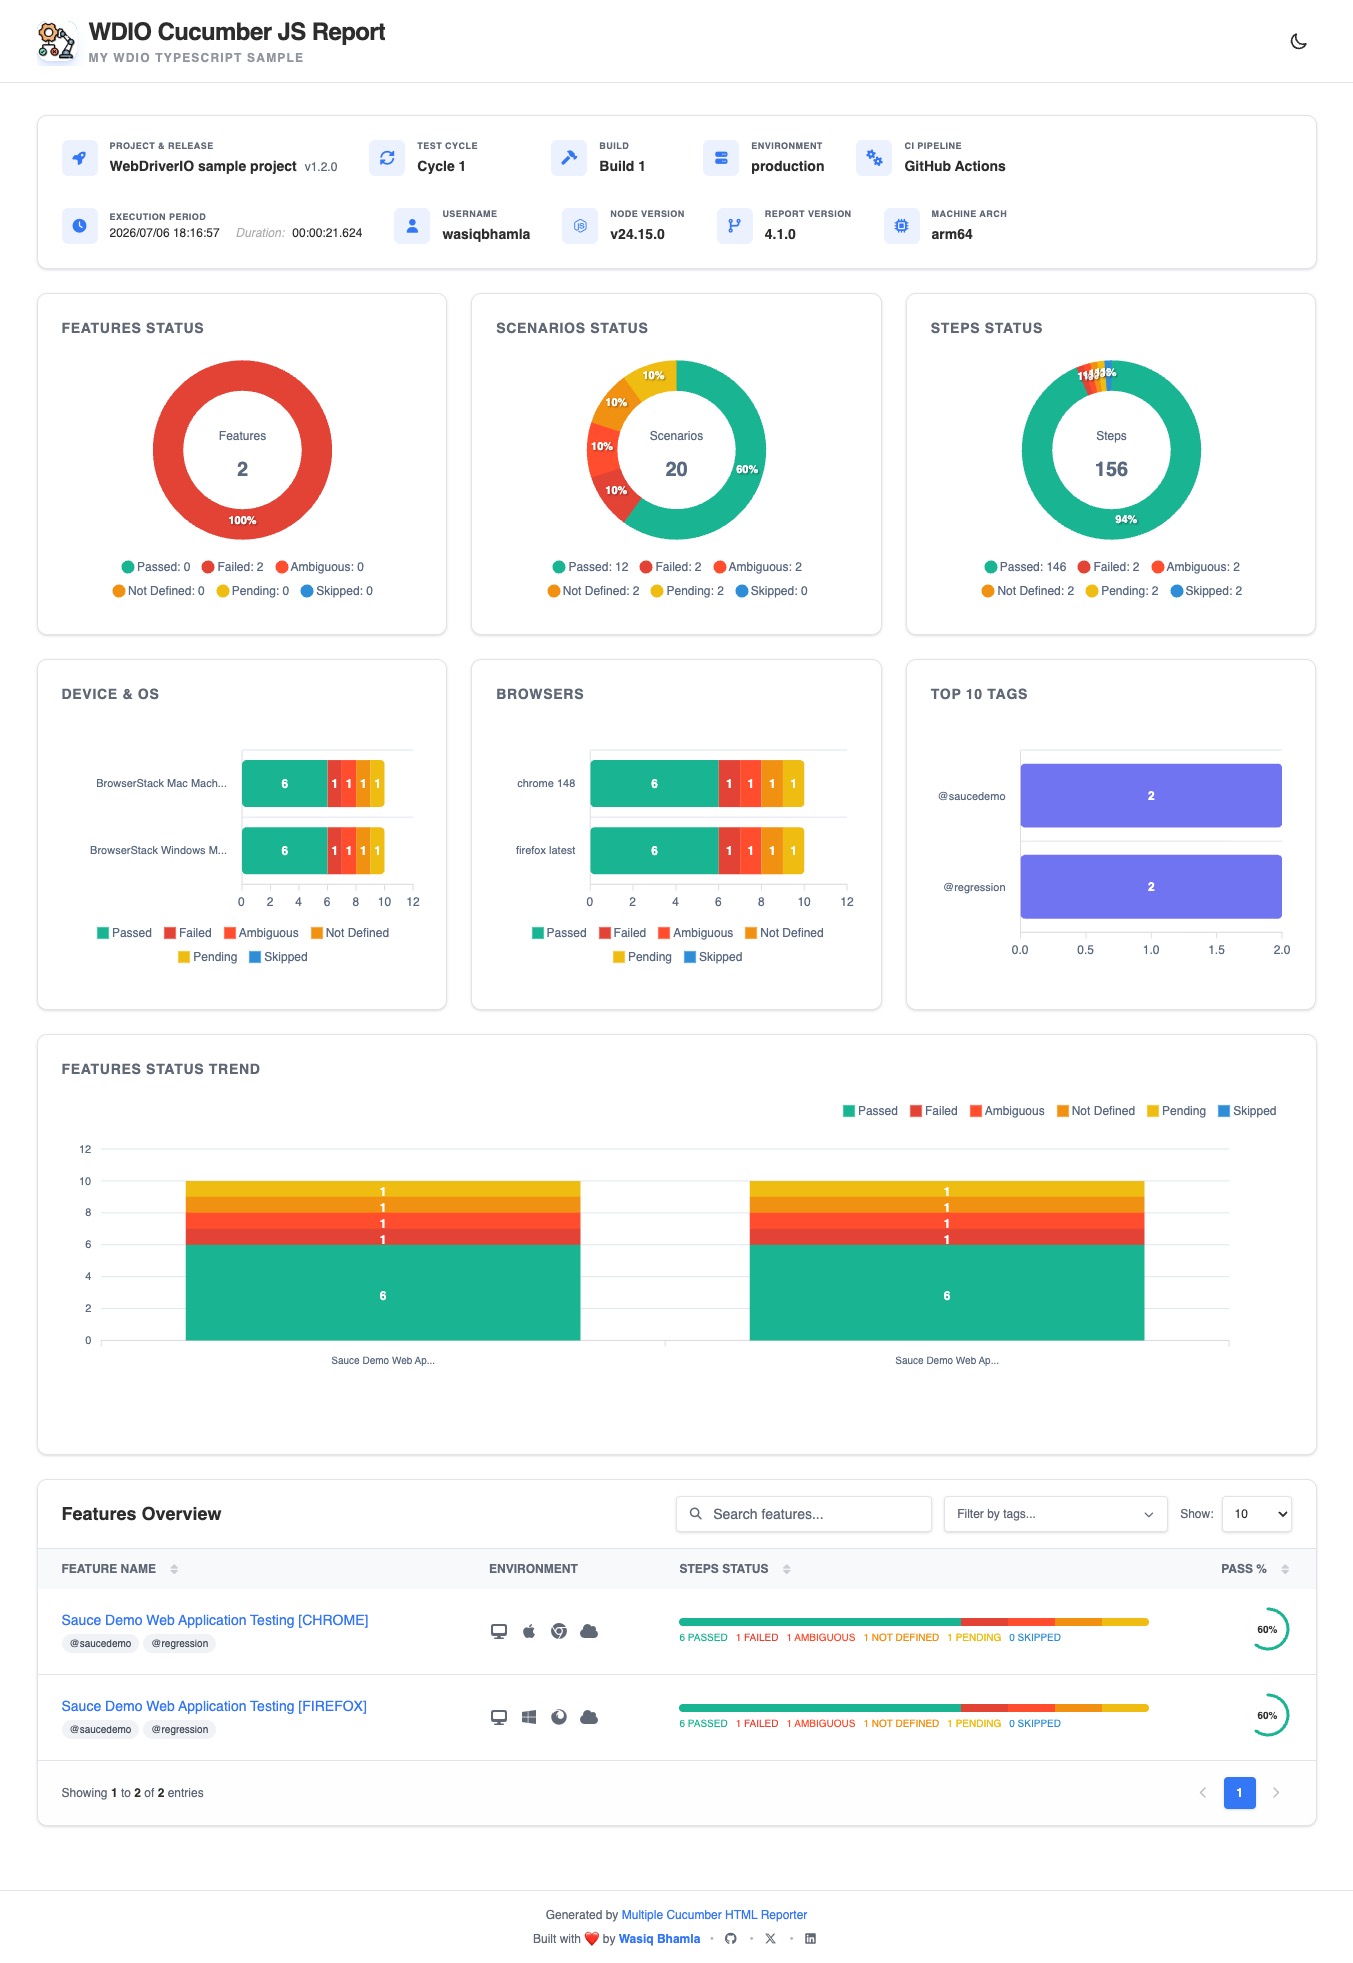
Task: Toggle dark mode with moon icon
Action: [1298, 41]
